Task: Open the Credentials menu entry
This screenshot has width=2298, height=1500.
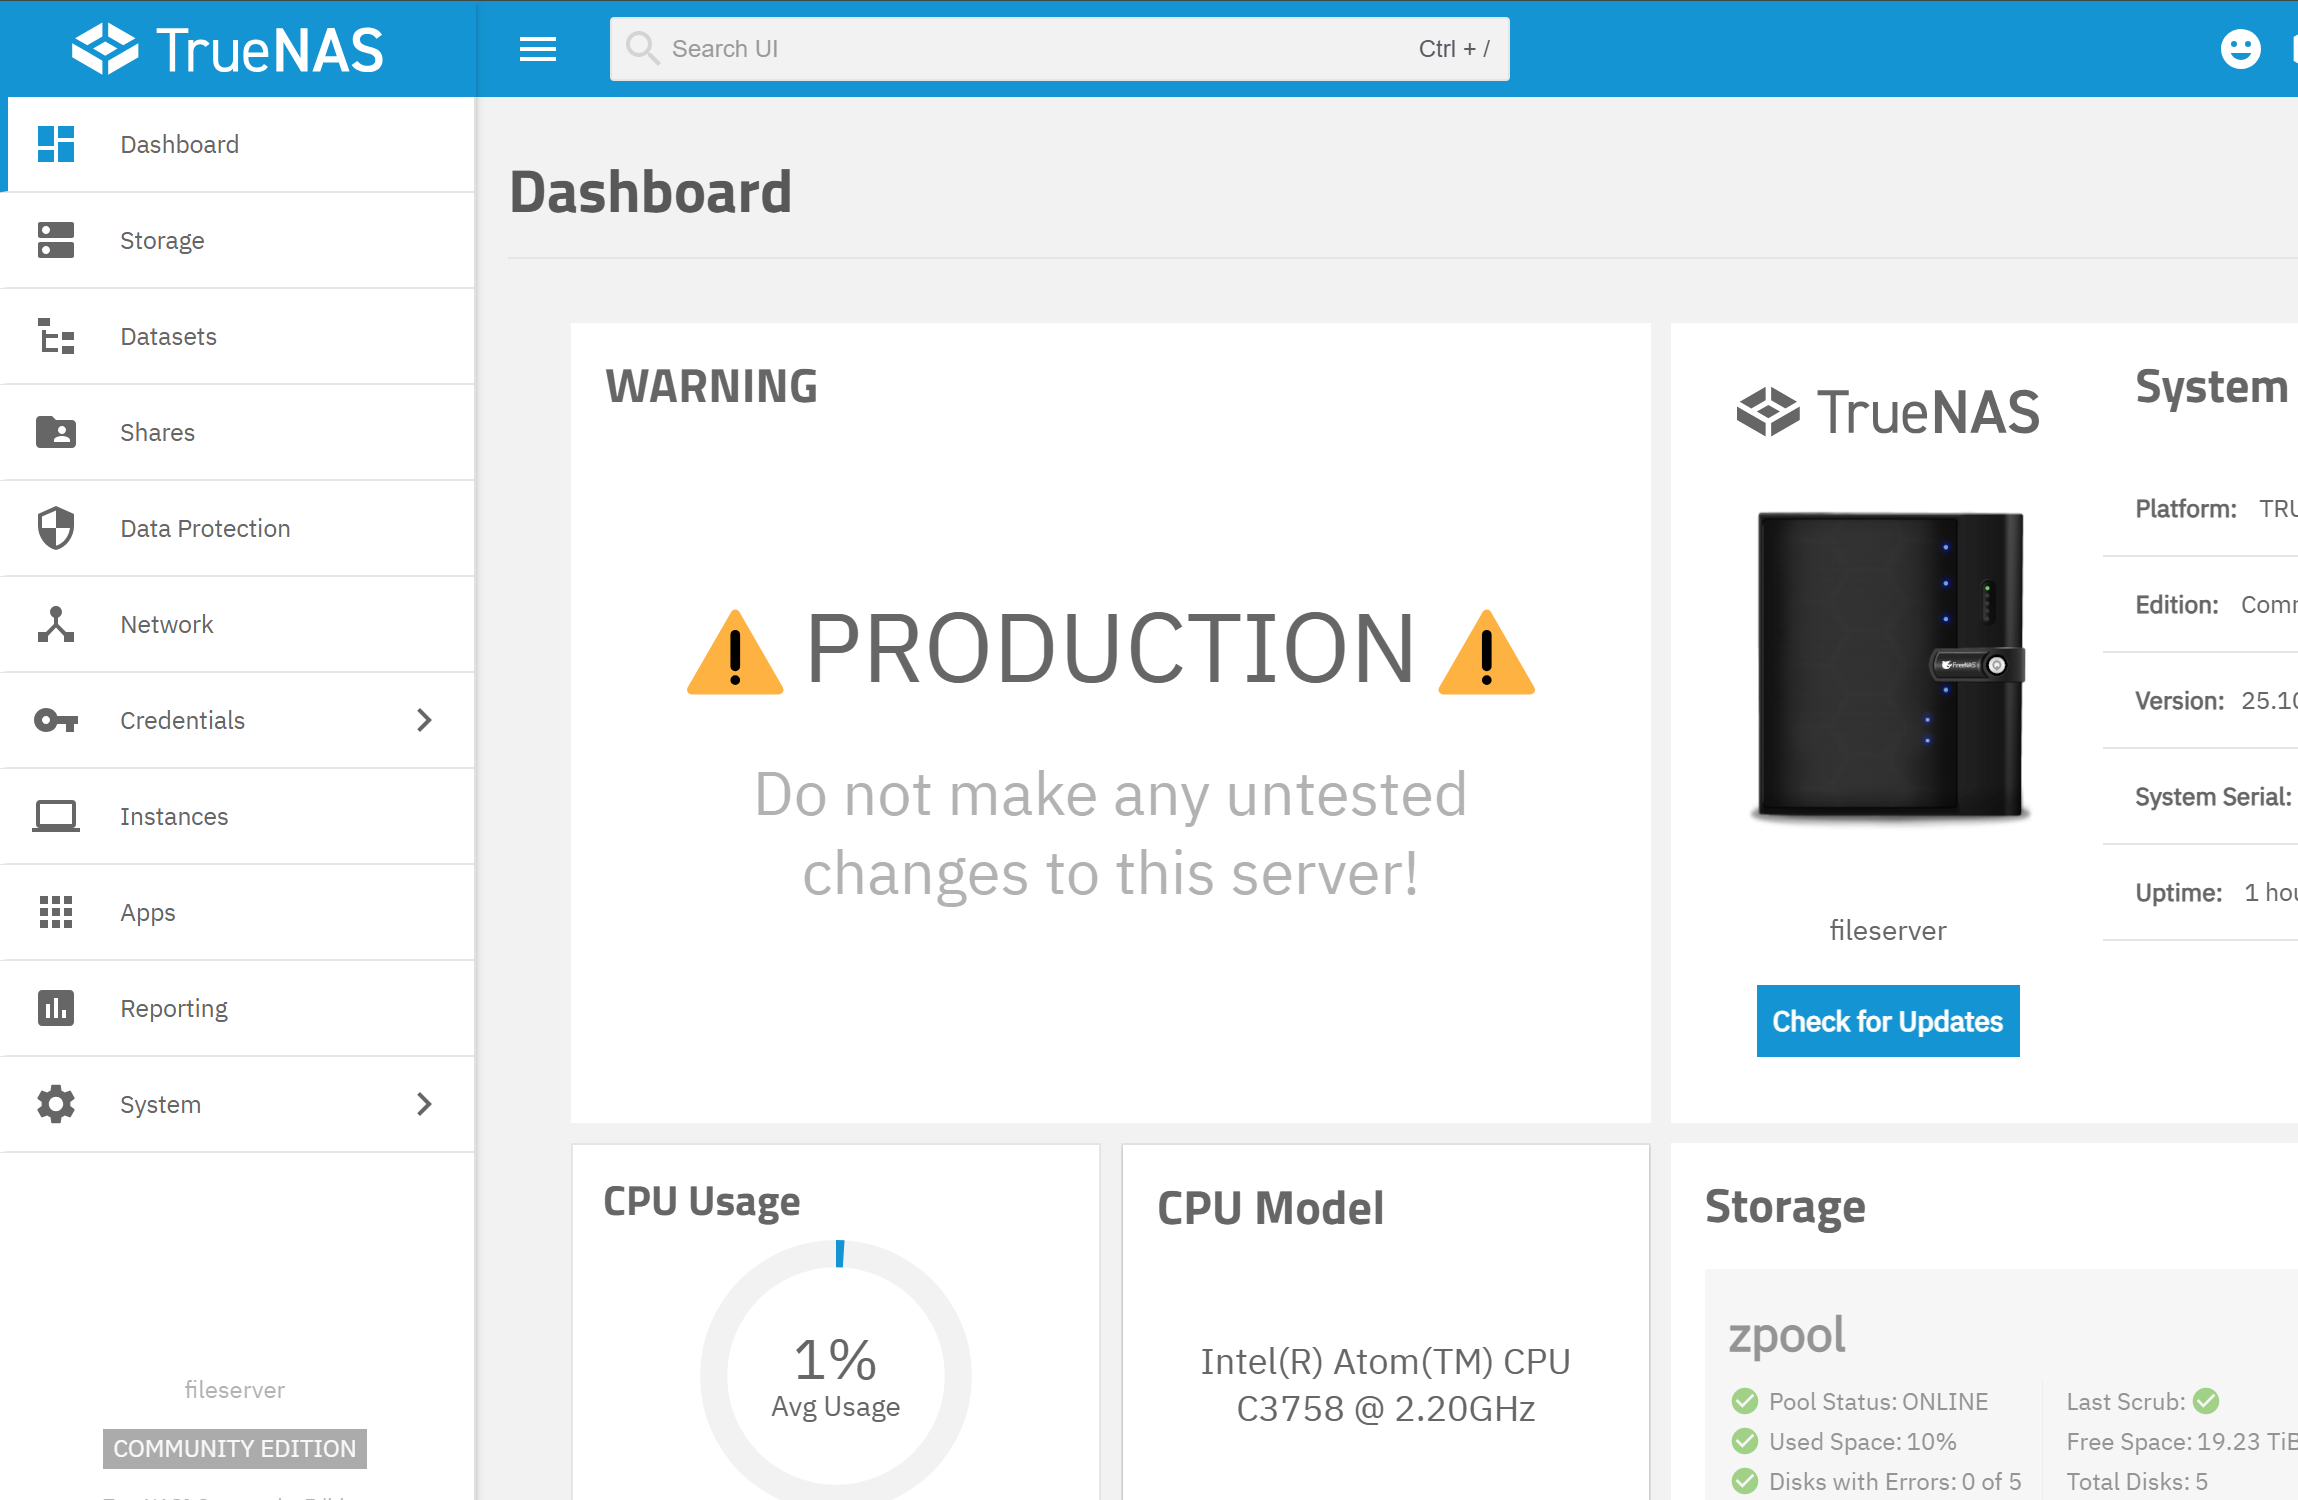Action: pyautogui.click(x=238, y=720)
